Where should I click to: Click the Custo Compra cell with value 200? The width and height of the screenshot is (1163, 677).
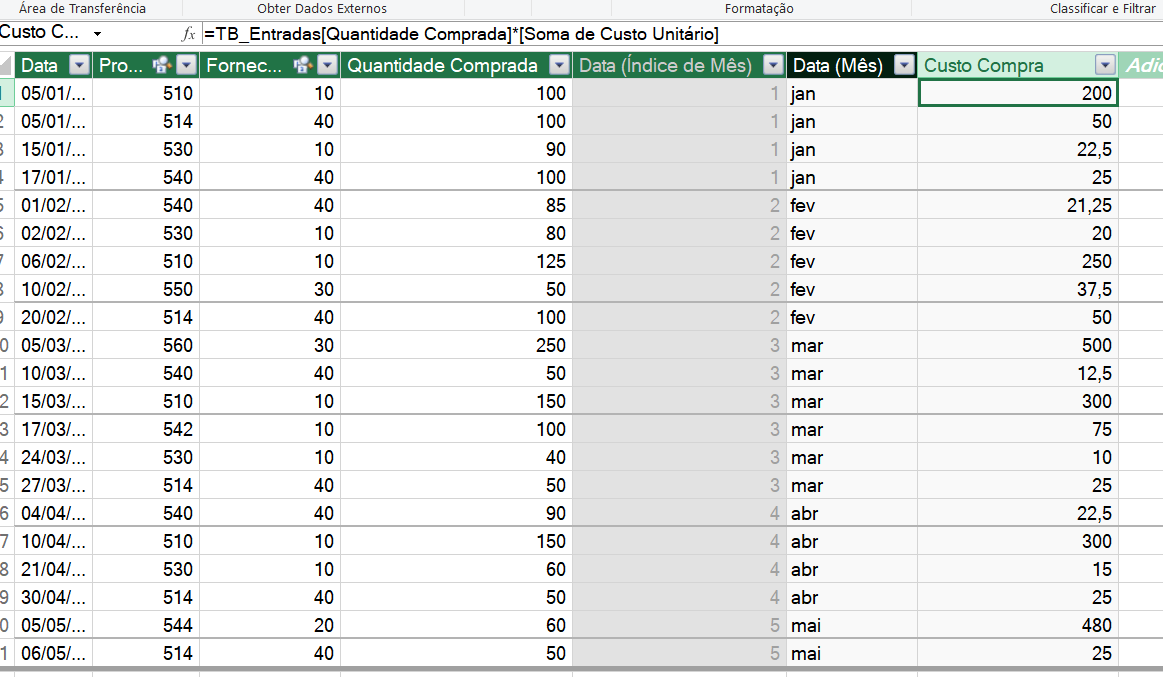1018,93
